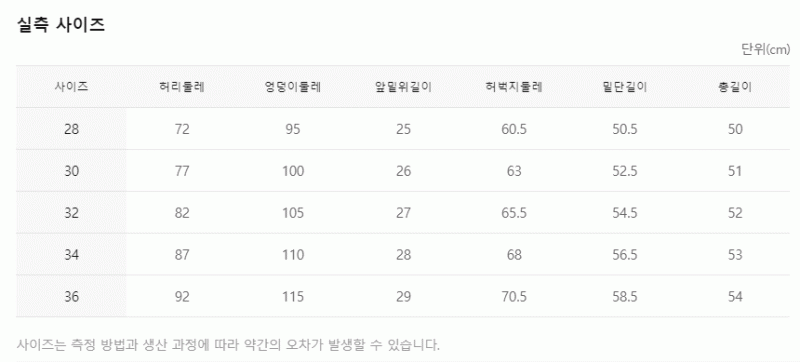800x362 pixels.
Task: Click the 단위(cm) unit label
Action: click(x=765, y=49)
